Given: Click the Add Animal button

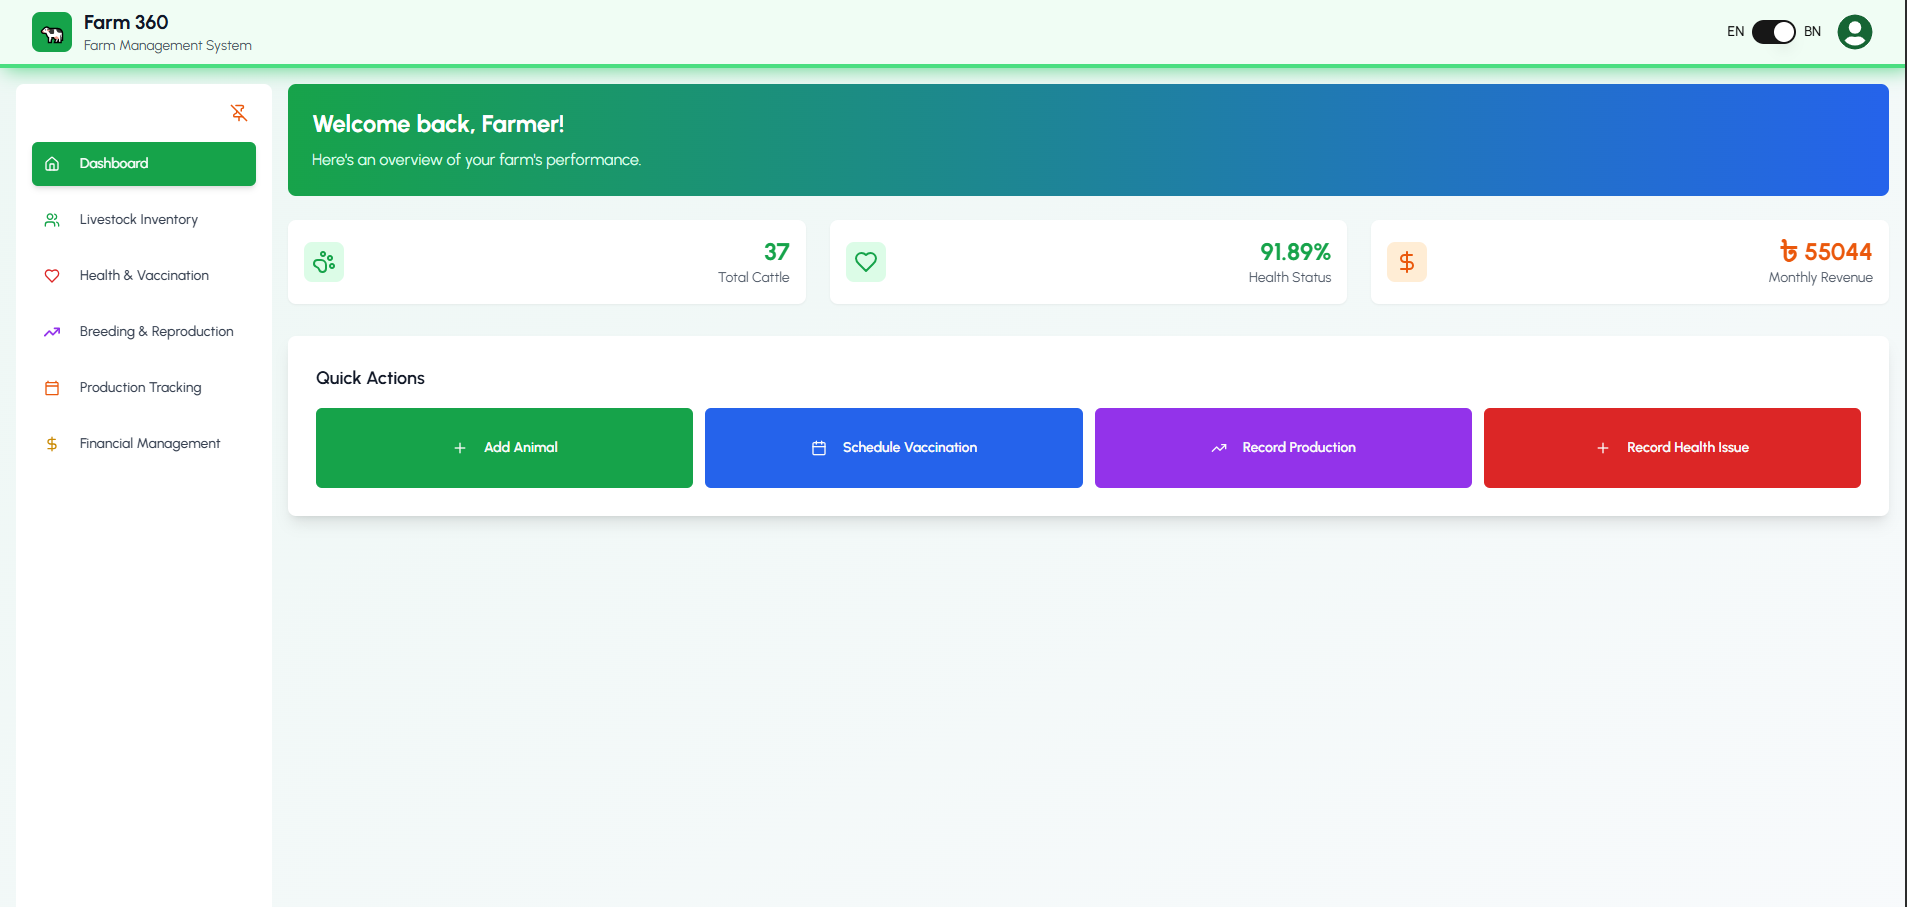Looking at the screenshot, I should point(503,447).
